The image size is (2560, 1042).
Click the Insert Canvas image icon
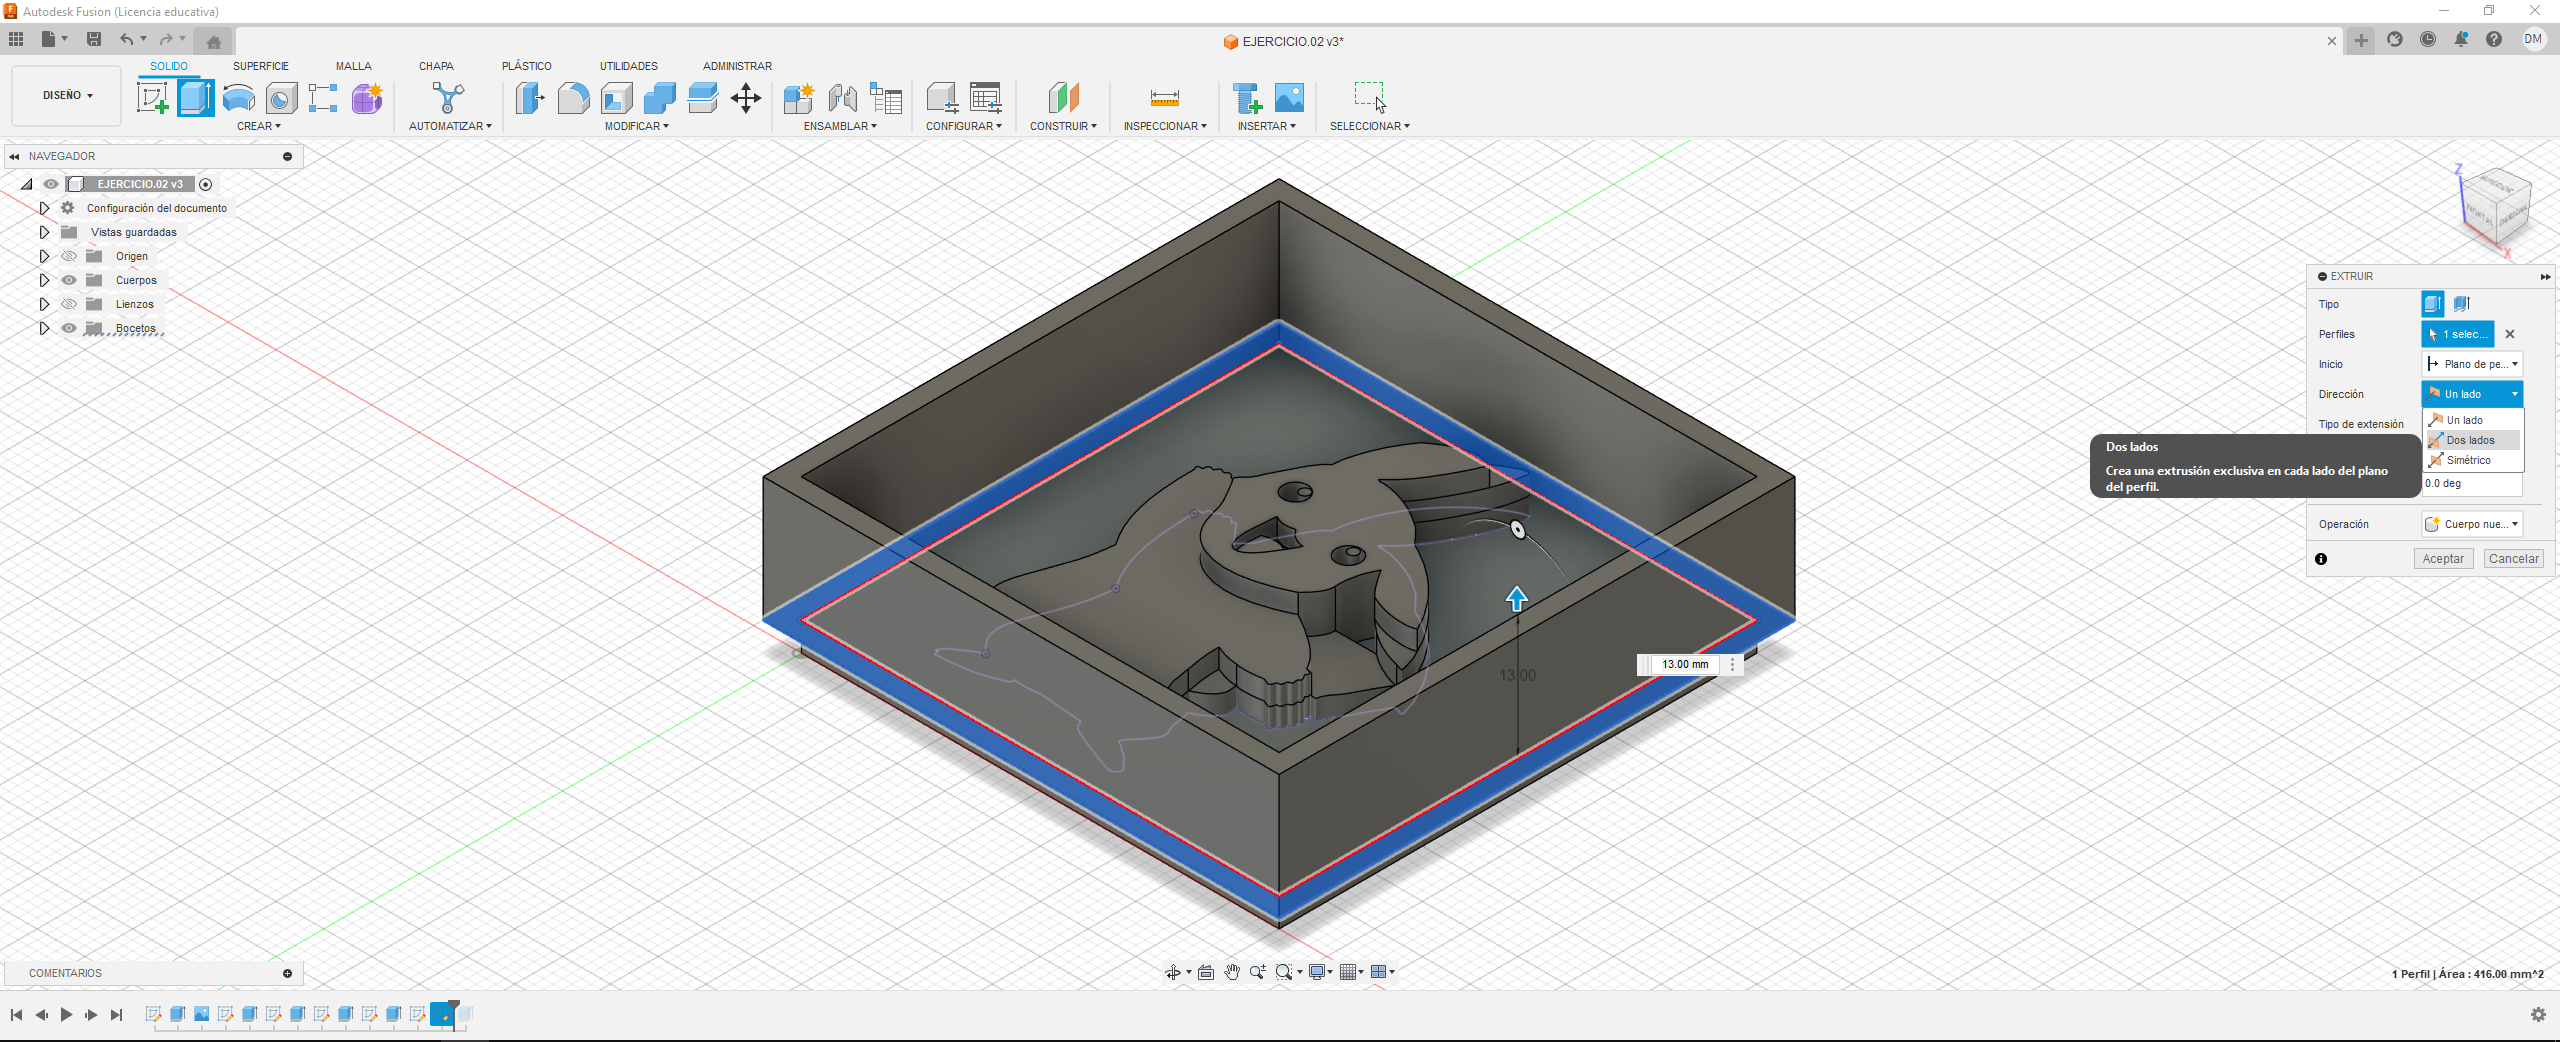pos(1290,98)
